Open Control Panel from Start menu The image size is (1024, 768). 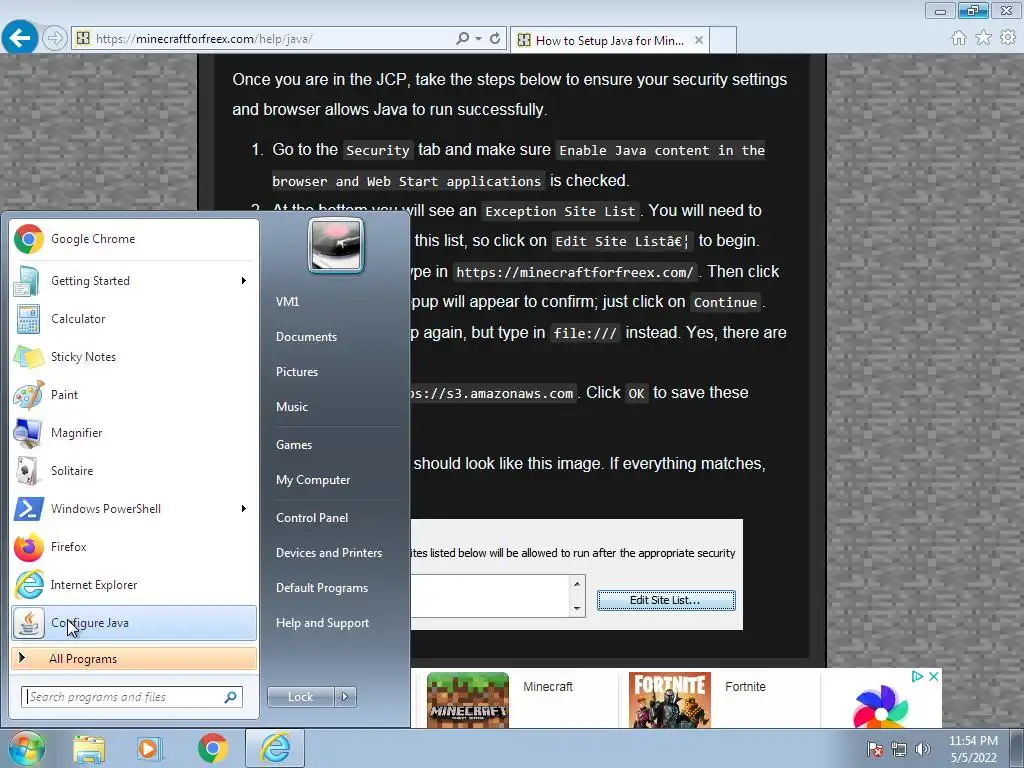pyautogui.click(x=312, y=518)
